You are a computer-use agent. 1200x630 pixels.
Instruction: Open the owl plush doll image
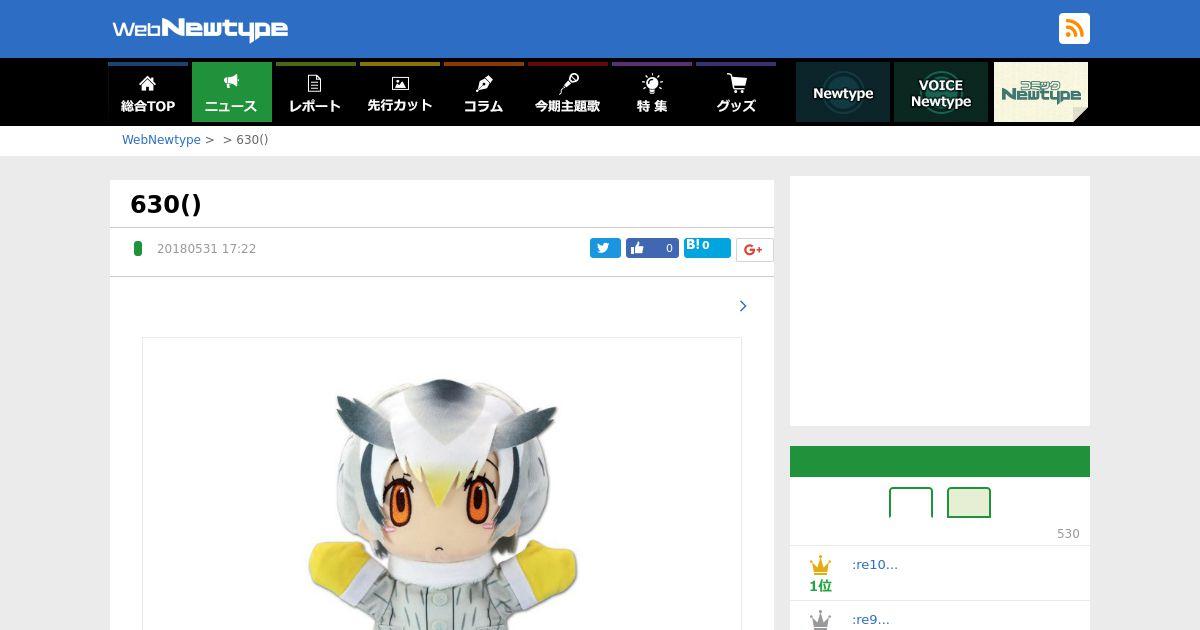442,484
